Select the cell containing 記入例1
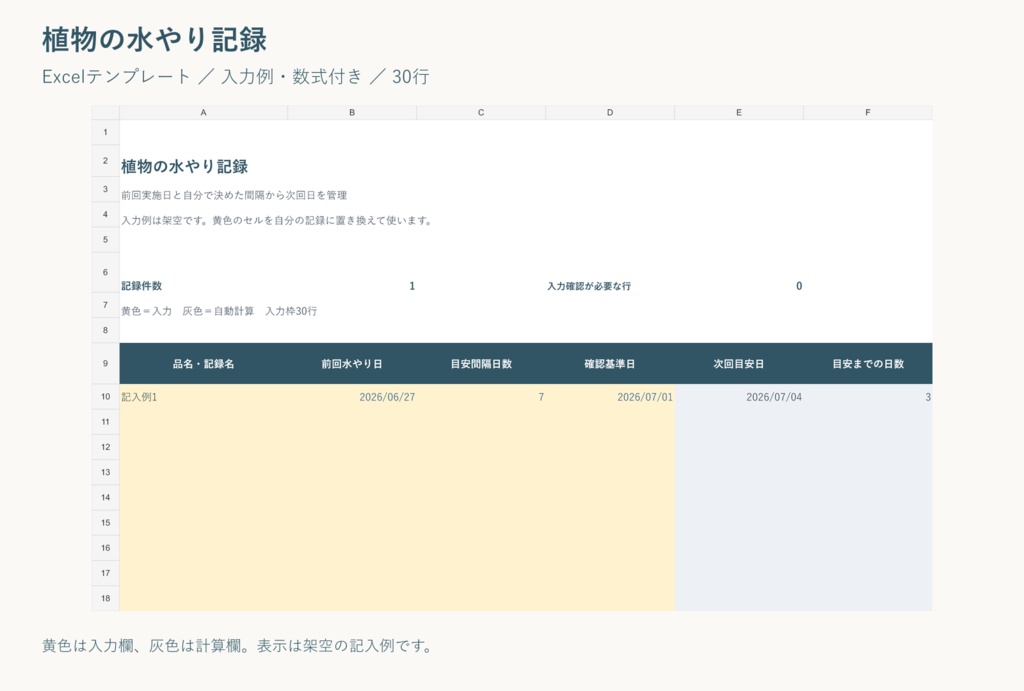Viewport: 1024px width, 691px height. [x=203, y=396]
